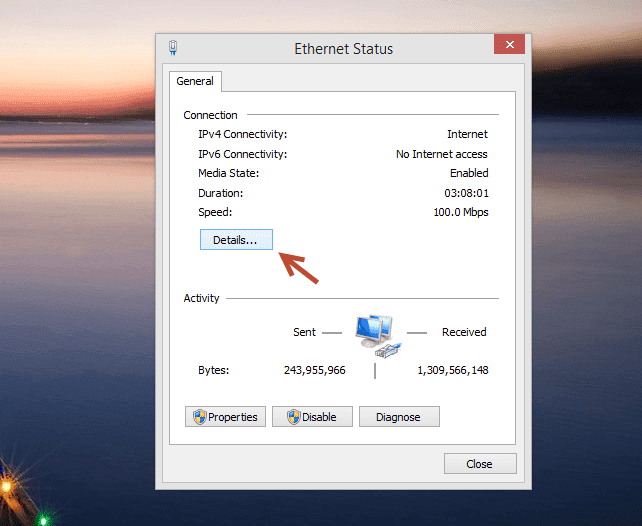Open the Details... connection info

click(x=236, y=239)
